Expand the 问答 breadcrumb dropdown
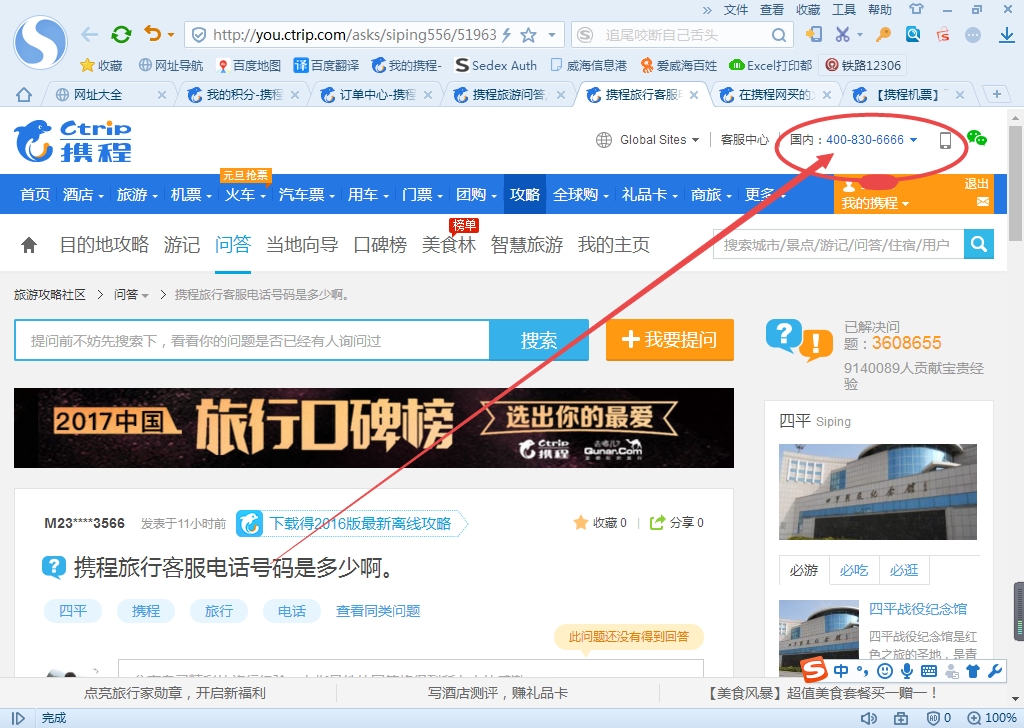1024x728 pixels. (145, 296)
